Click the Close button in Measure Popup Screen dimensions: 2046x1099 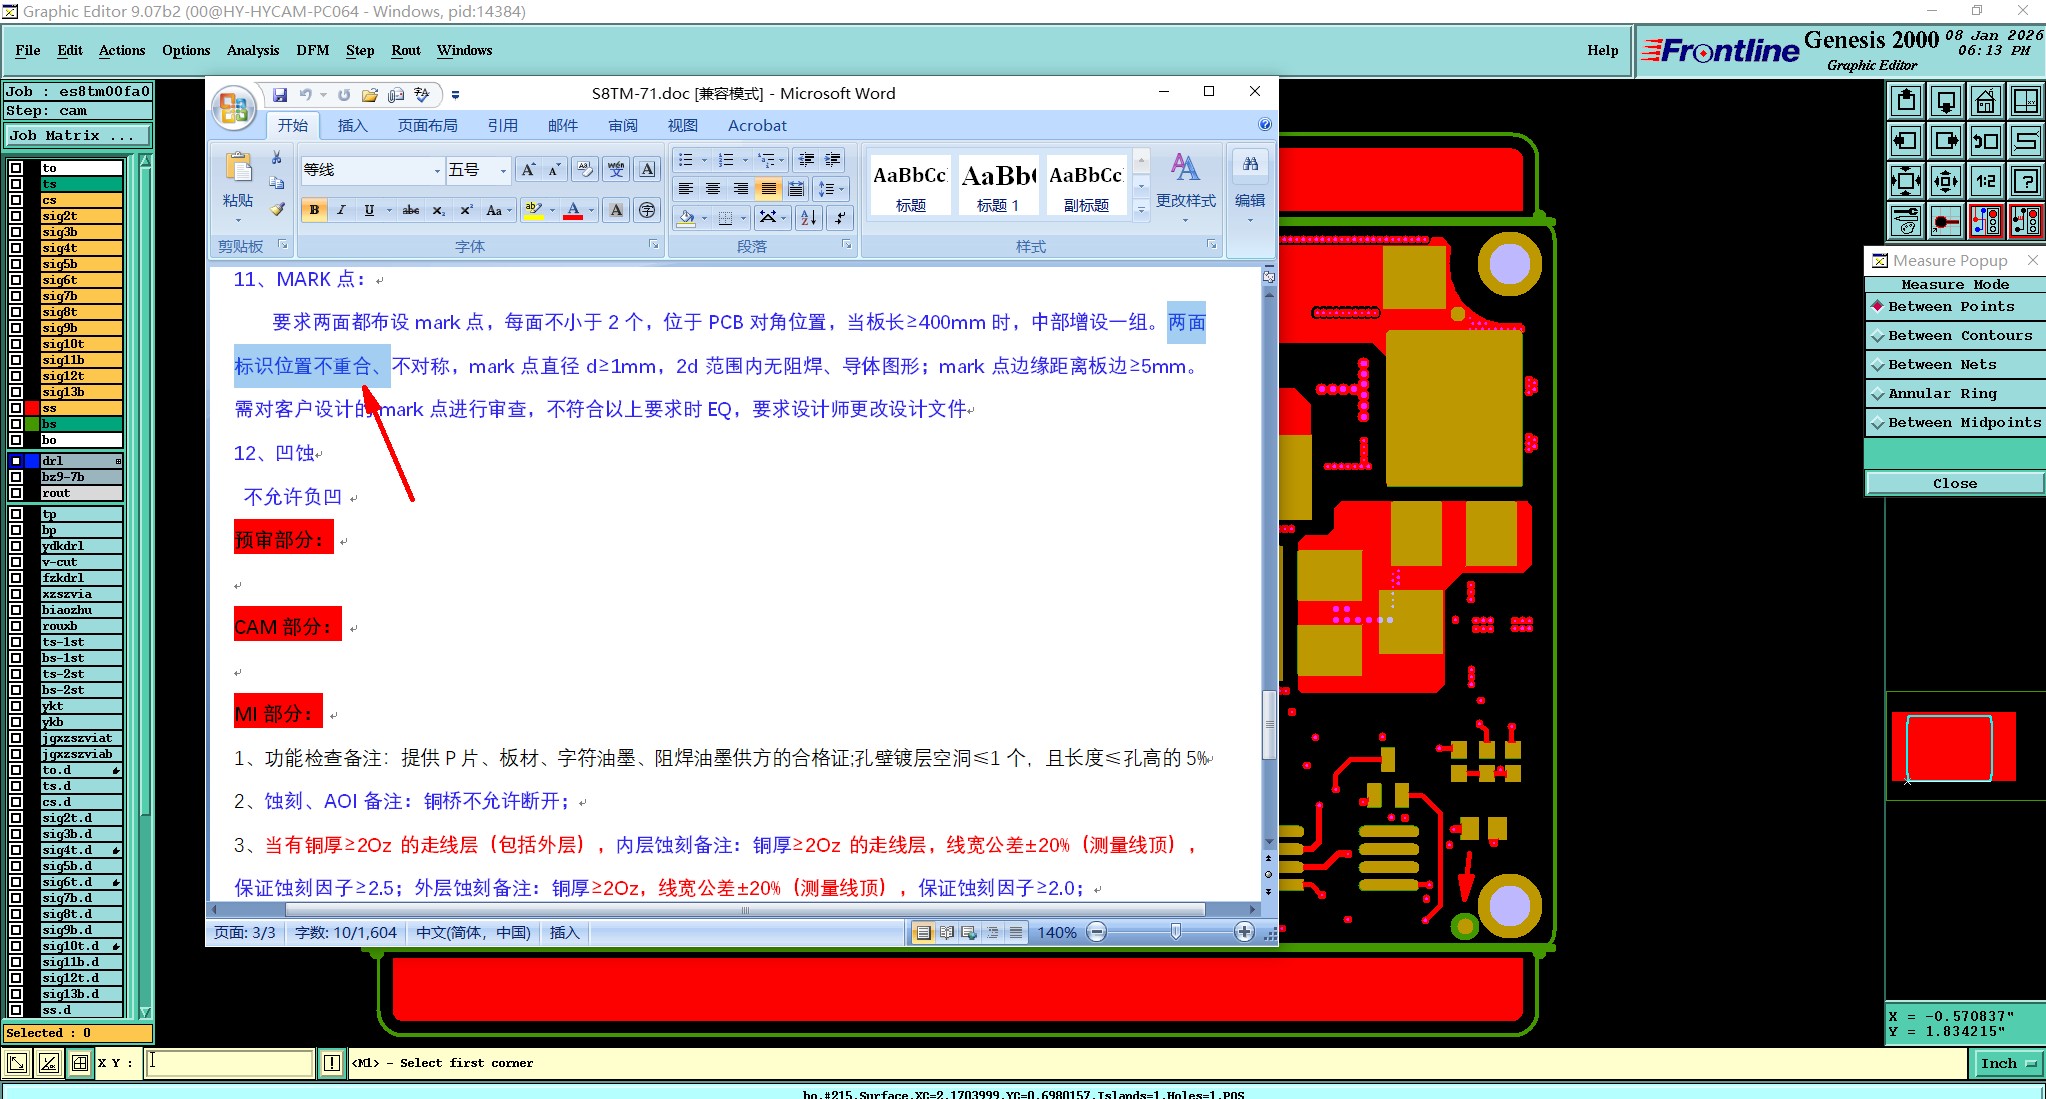coord(1954,483)
